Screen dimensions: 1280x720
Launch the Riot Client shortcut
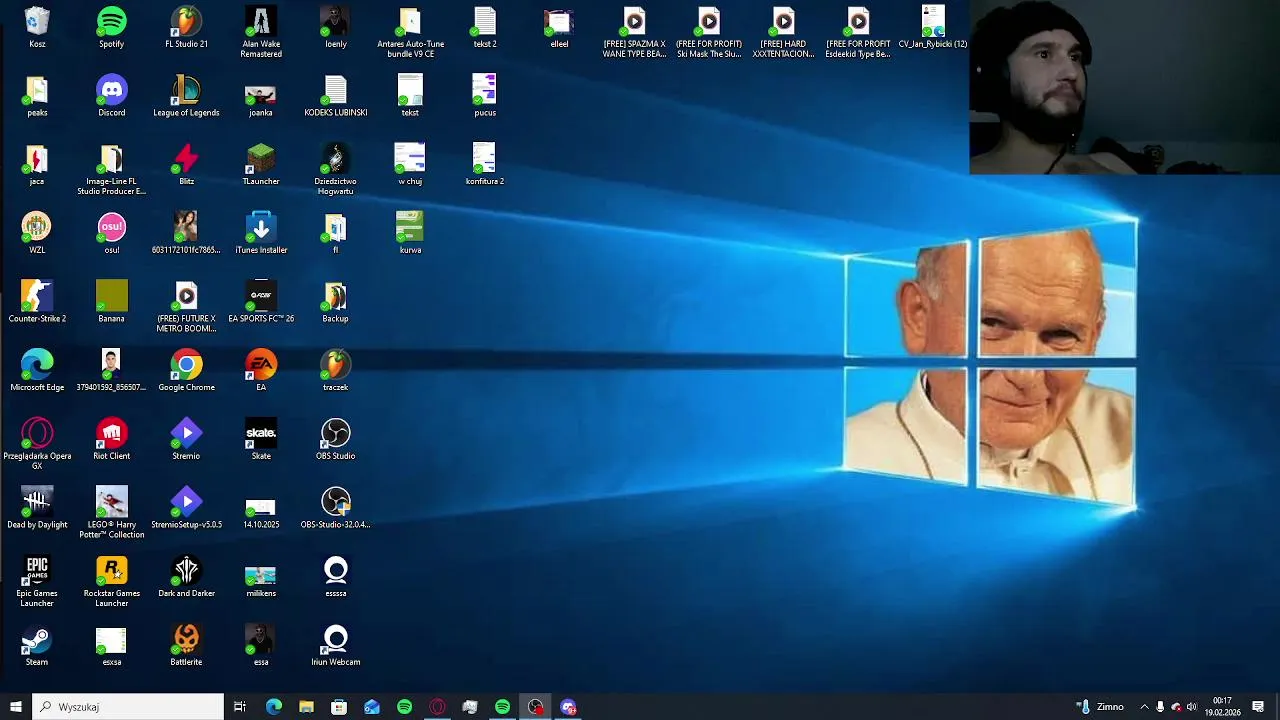click(111, 440)
